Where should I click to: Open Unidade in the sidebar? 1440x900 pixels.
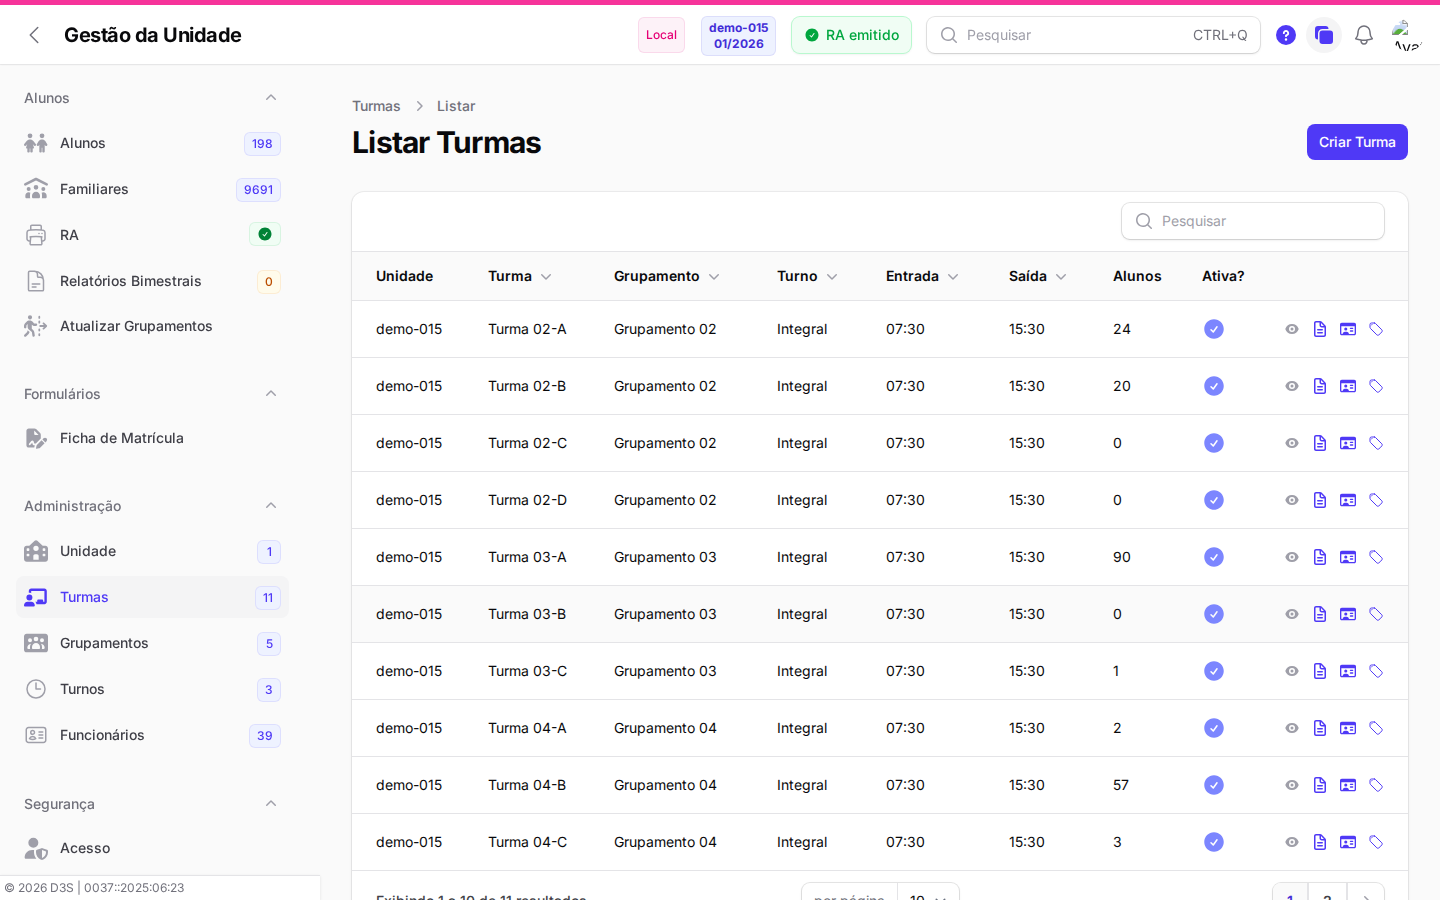(152, 551)
